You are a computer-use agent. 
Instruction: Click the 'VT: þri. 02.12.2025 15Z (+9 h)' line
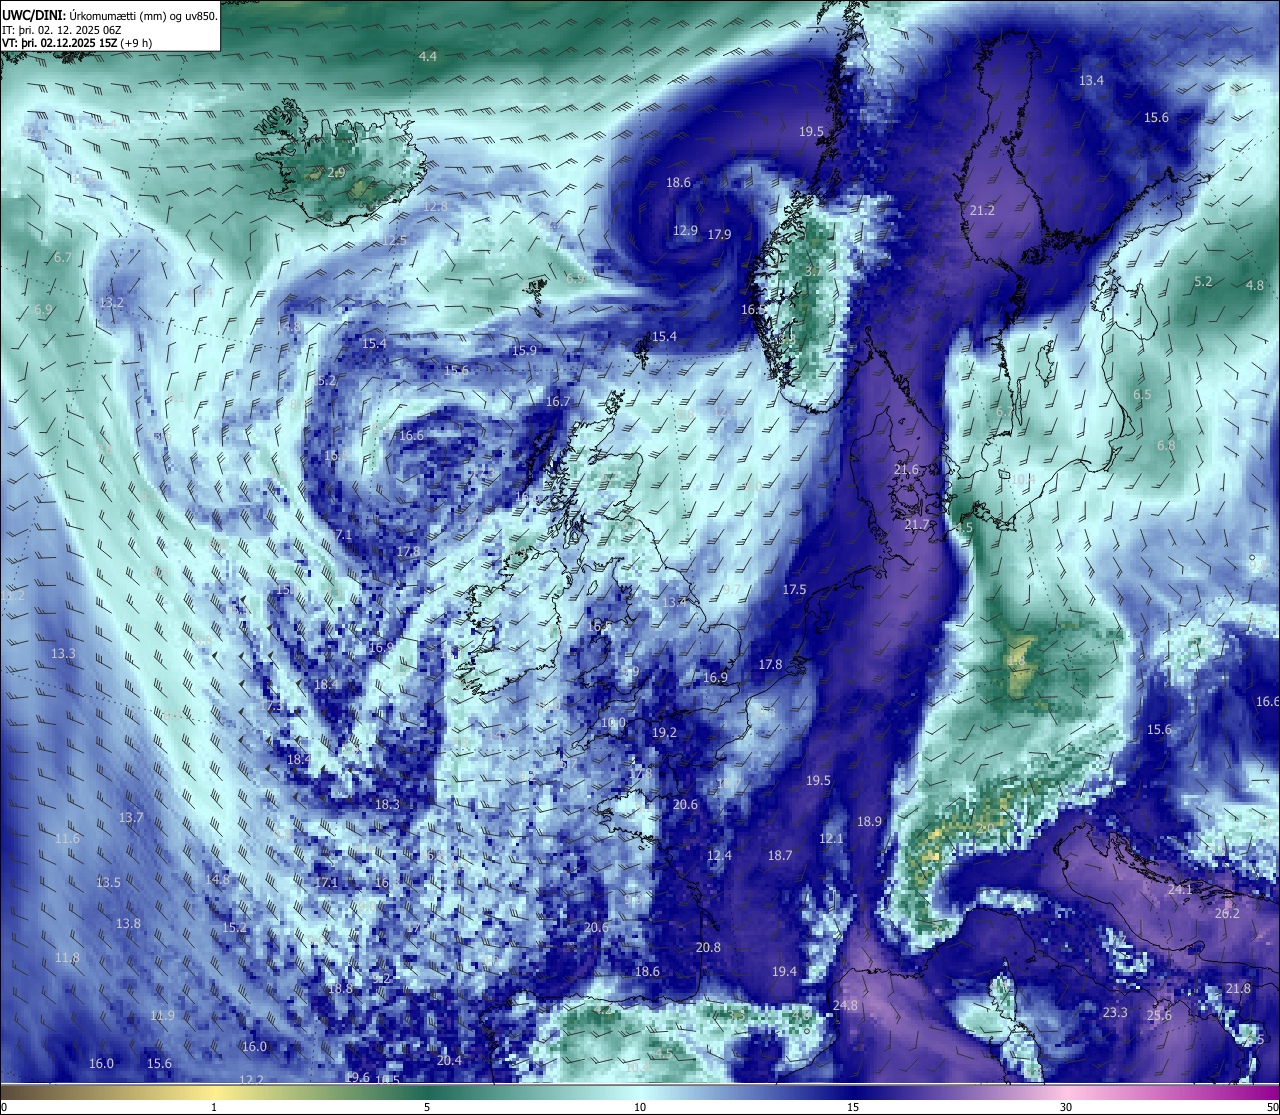pos(77,43)
